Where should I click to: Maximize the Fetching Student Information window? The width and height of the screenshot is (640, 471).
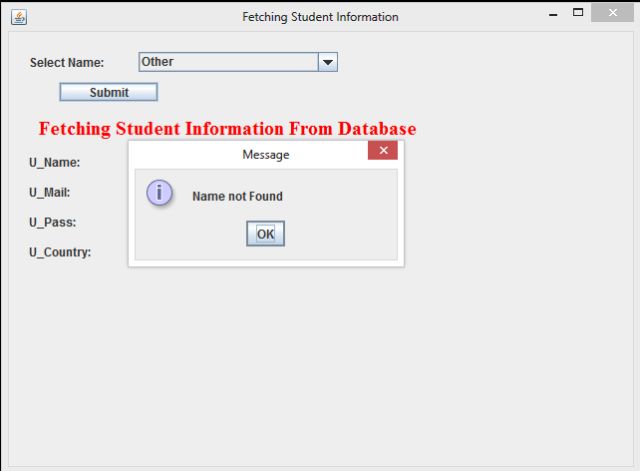click(578, 13)
